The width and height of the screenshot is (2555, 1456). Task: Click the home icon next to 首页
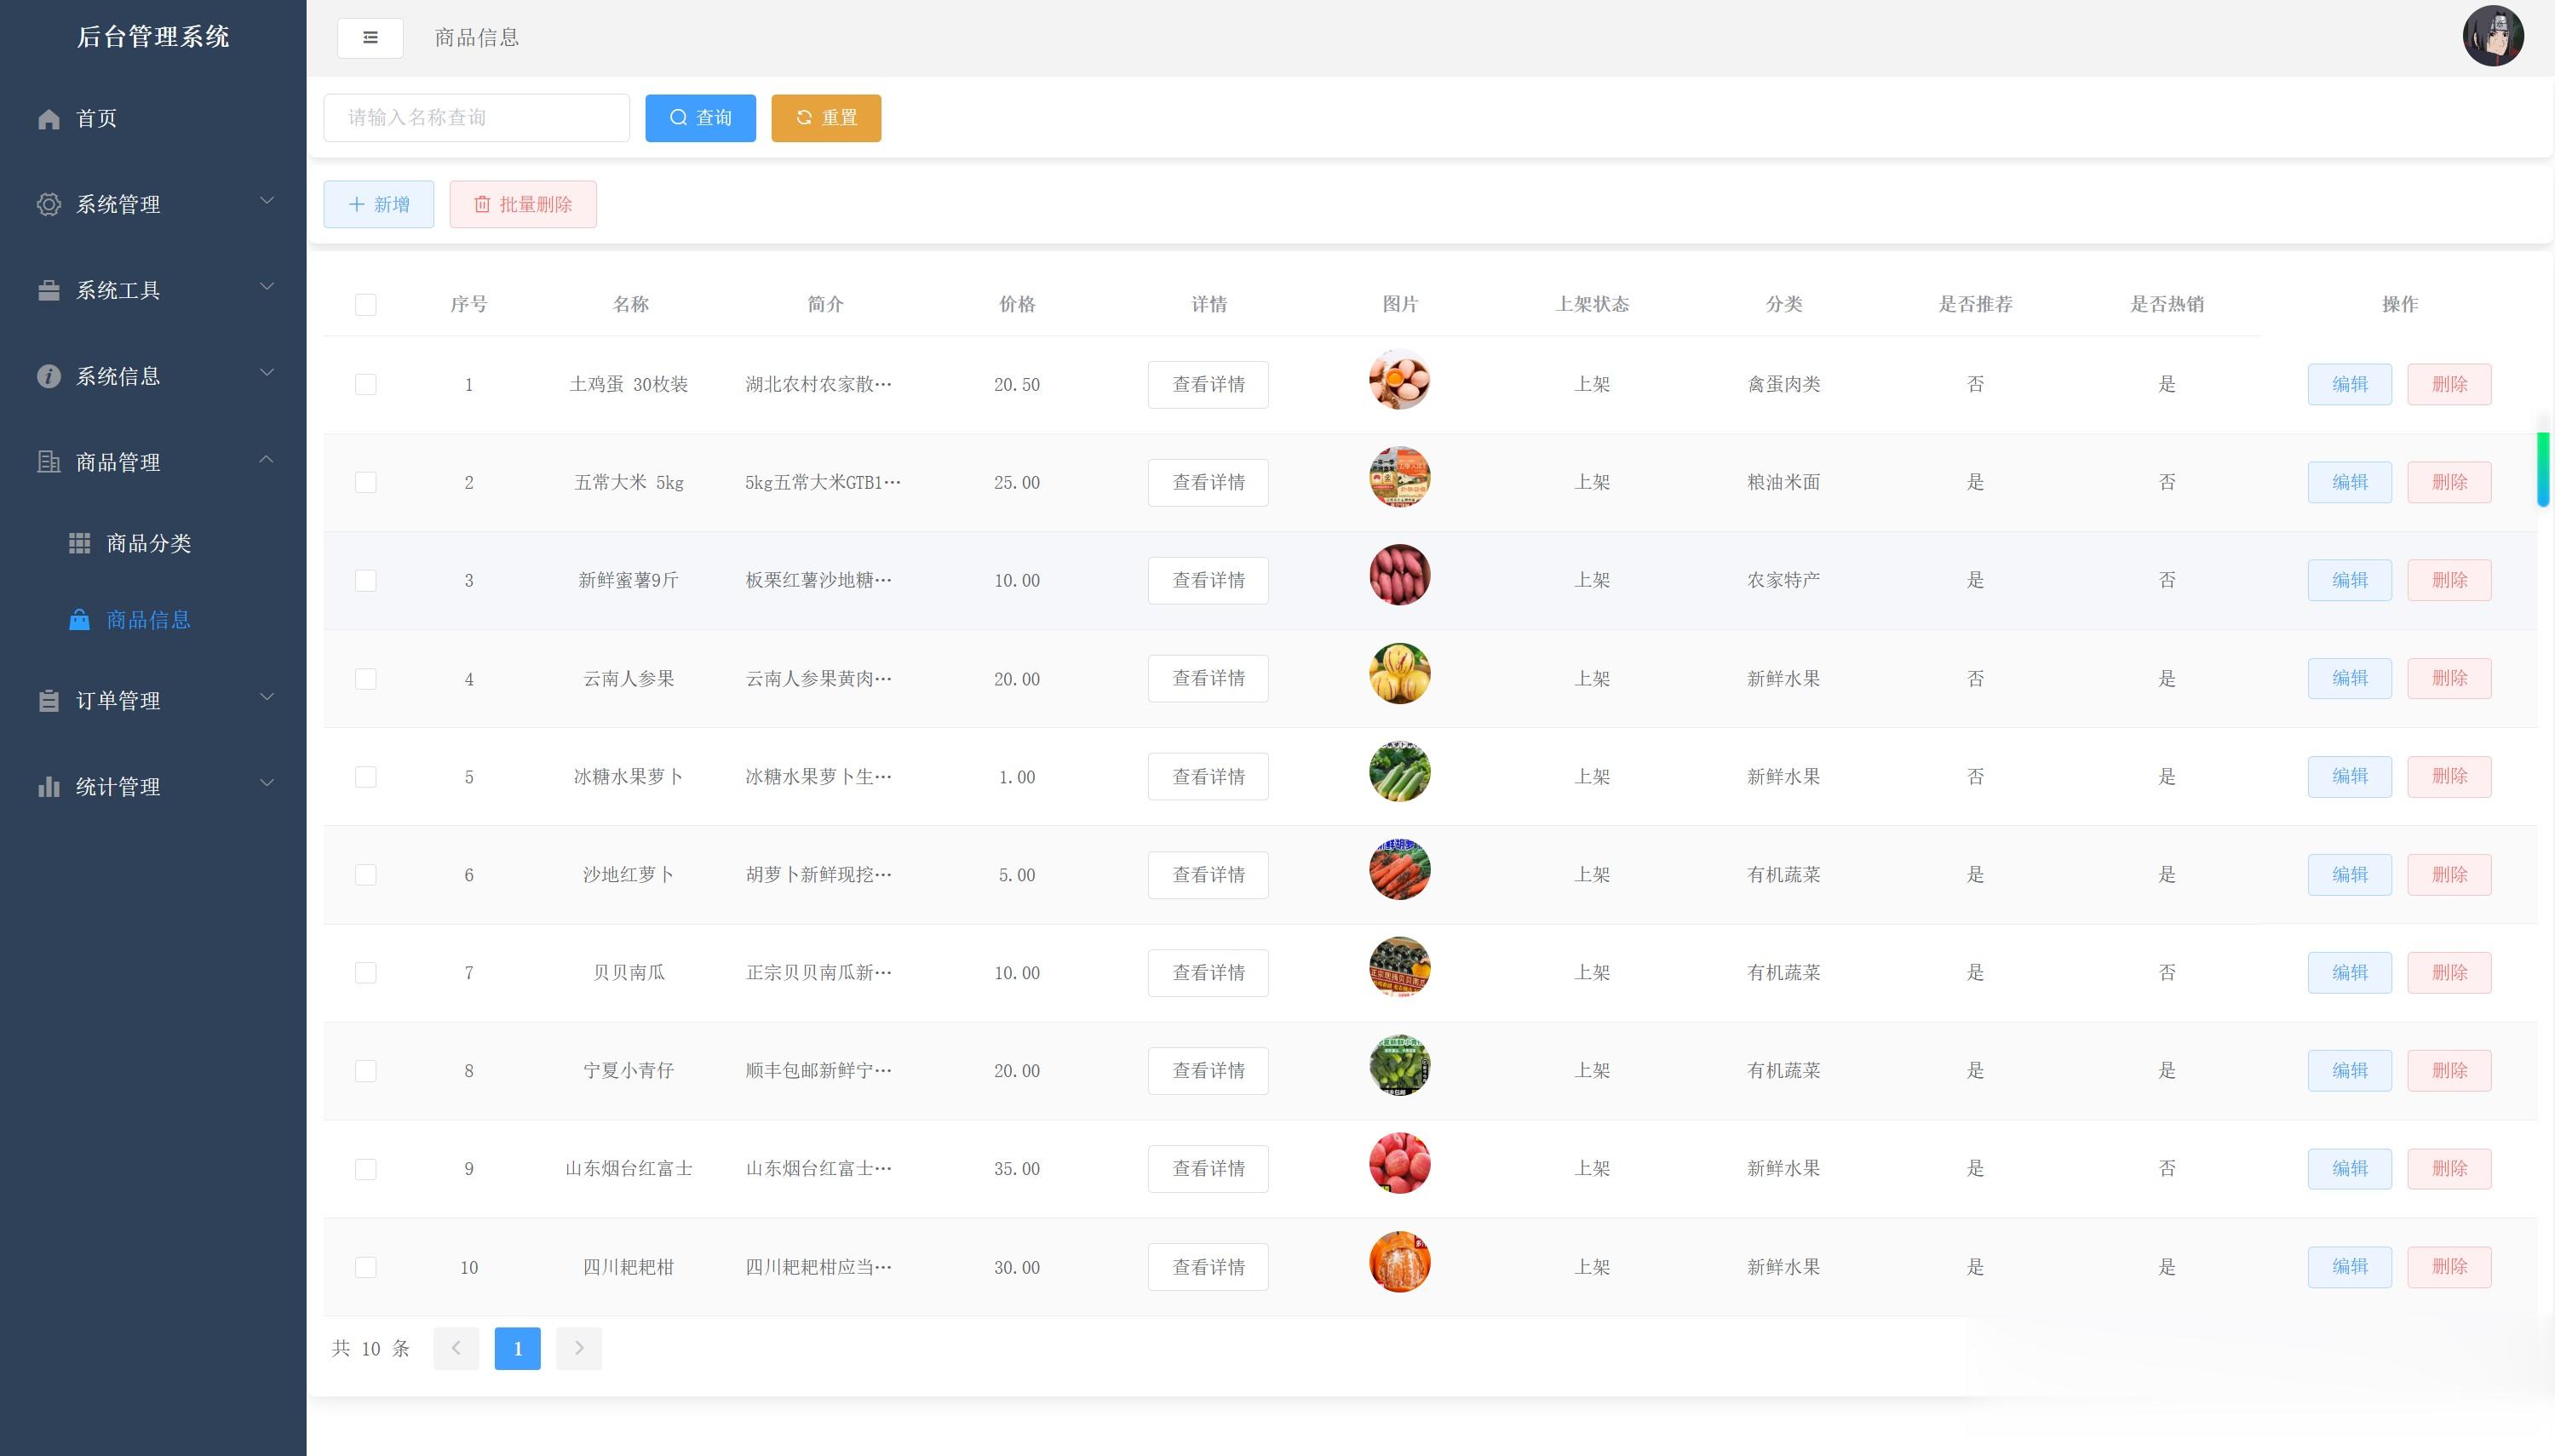pos(48,119)
